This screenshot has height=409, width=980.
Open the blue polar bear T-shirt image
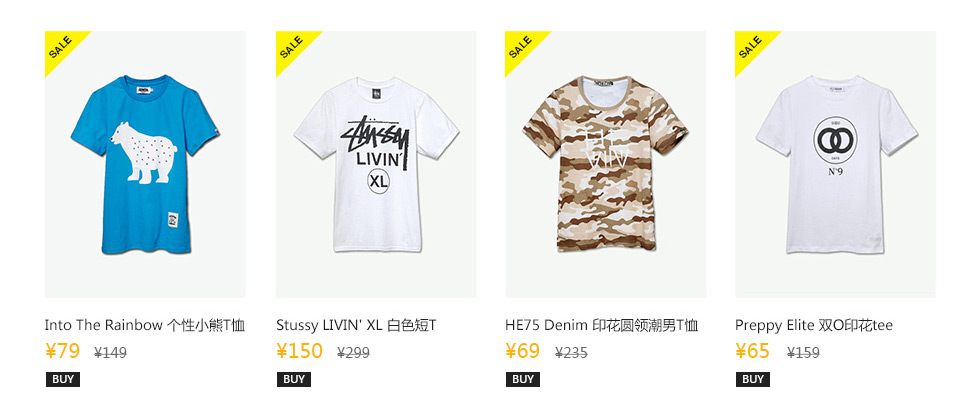pos(145,164)
